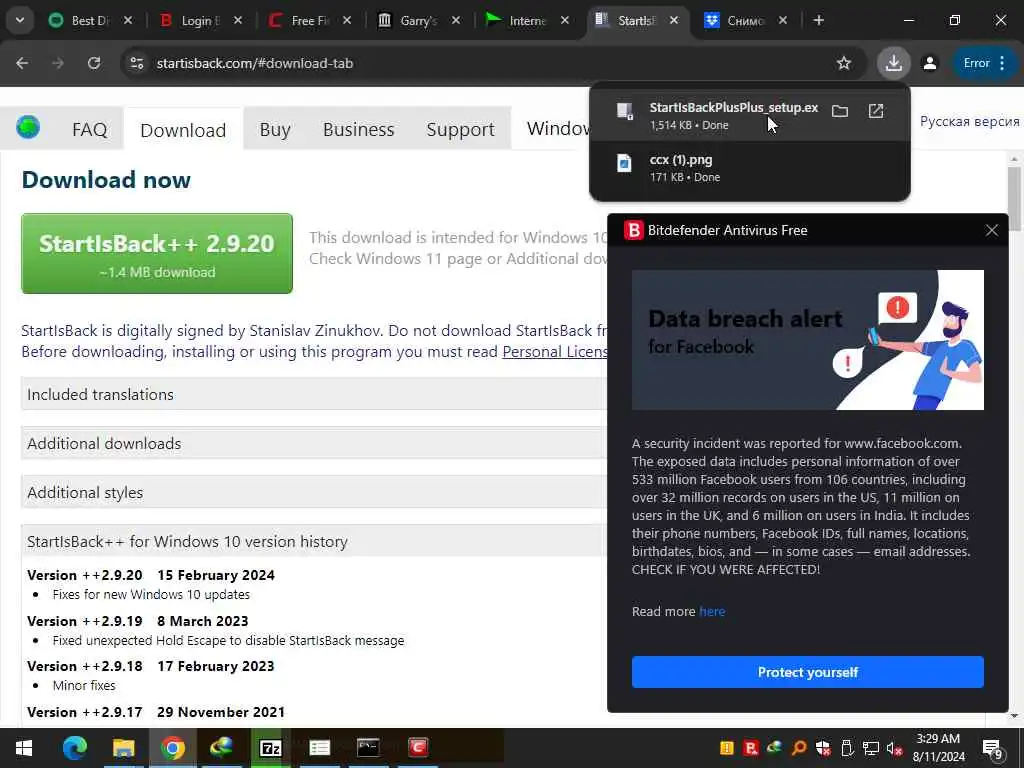Switch to the Снимо Dropbox browser tab

pos(746,21)
